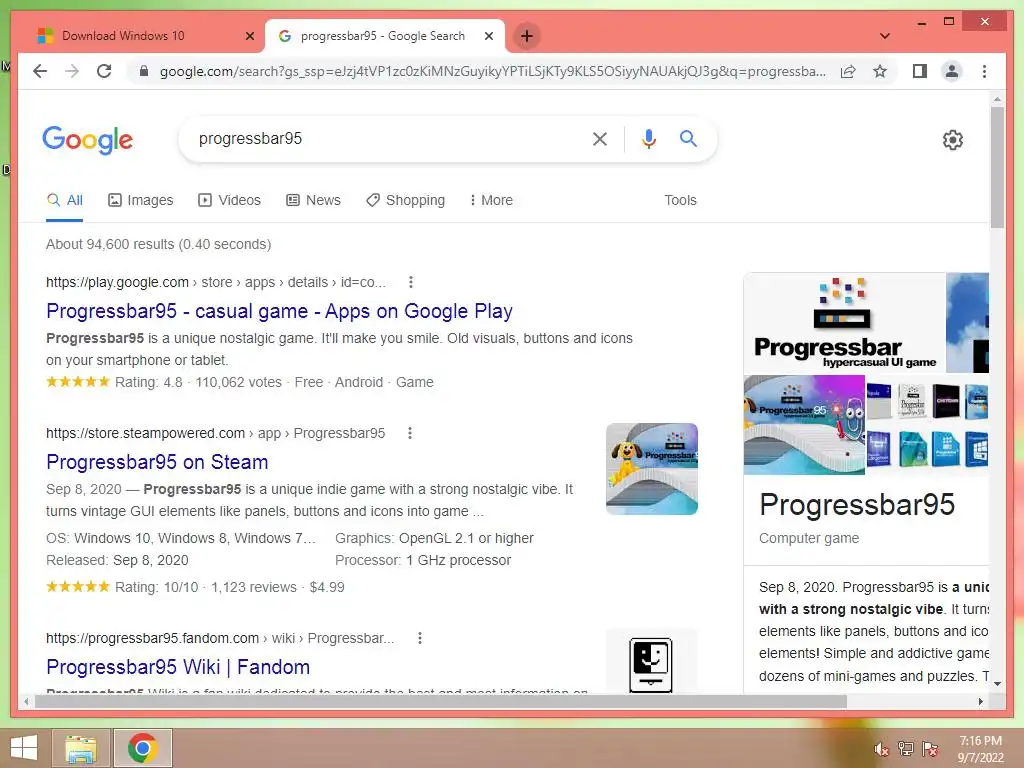
Task: Clear the Google search box
Action: coord(600,138)
